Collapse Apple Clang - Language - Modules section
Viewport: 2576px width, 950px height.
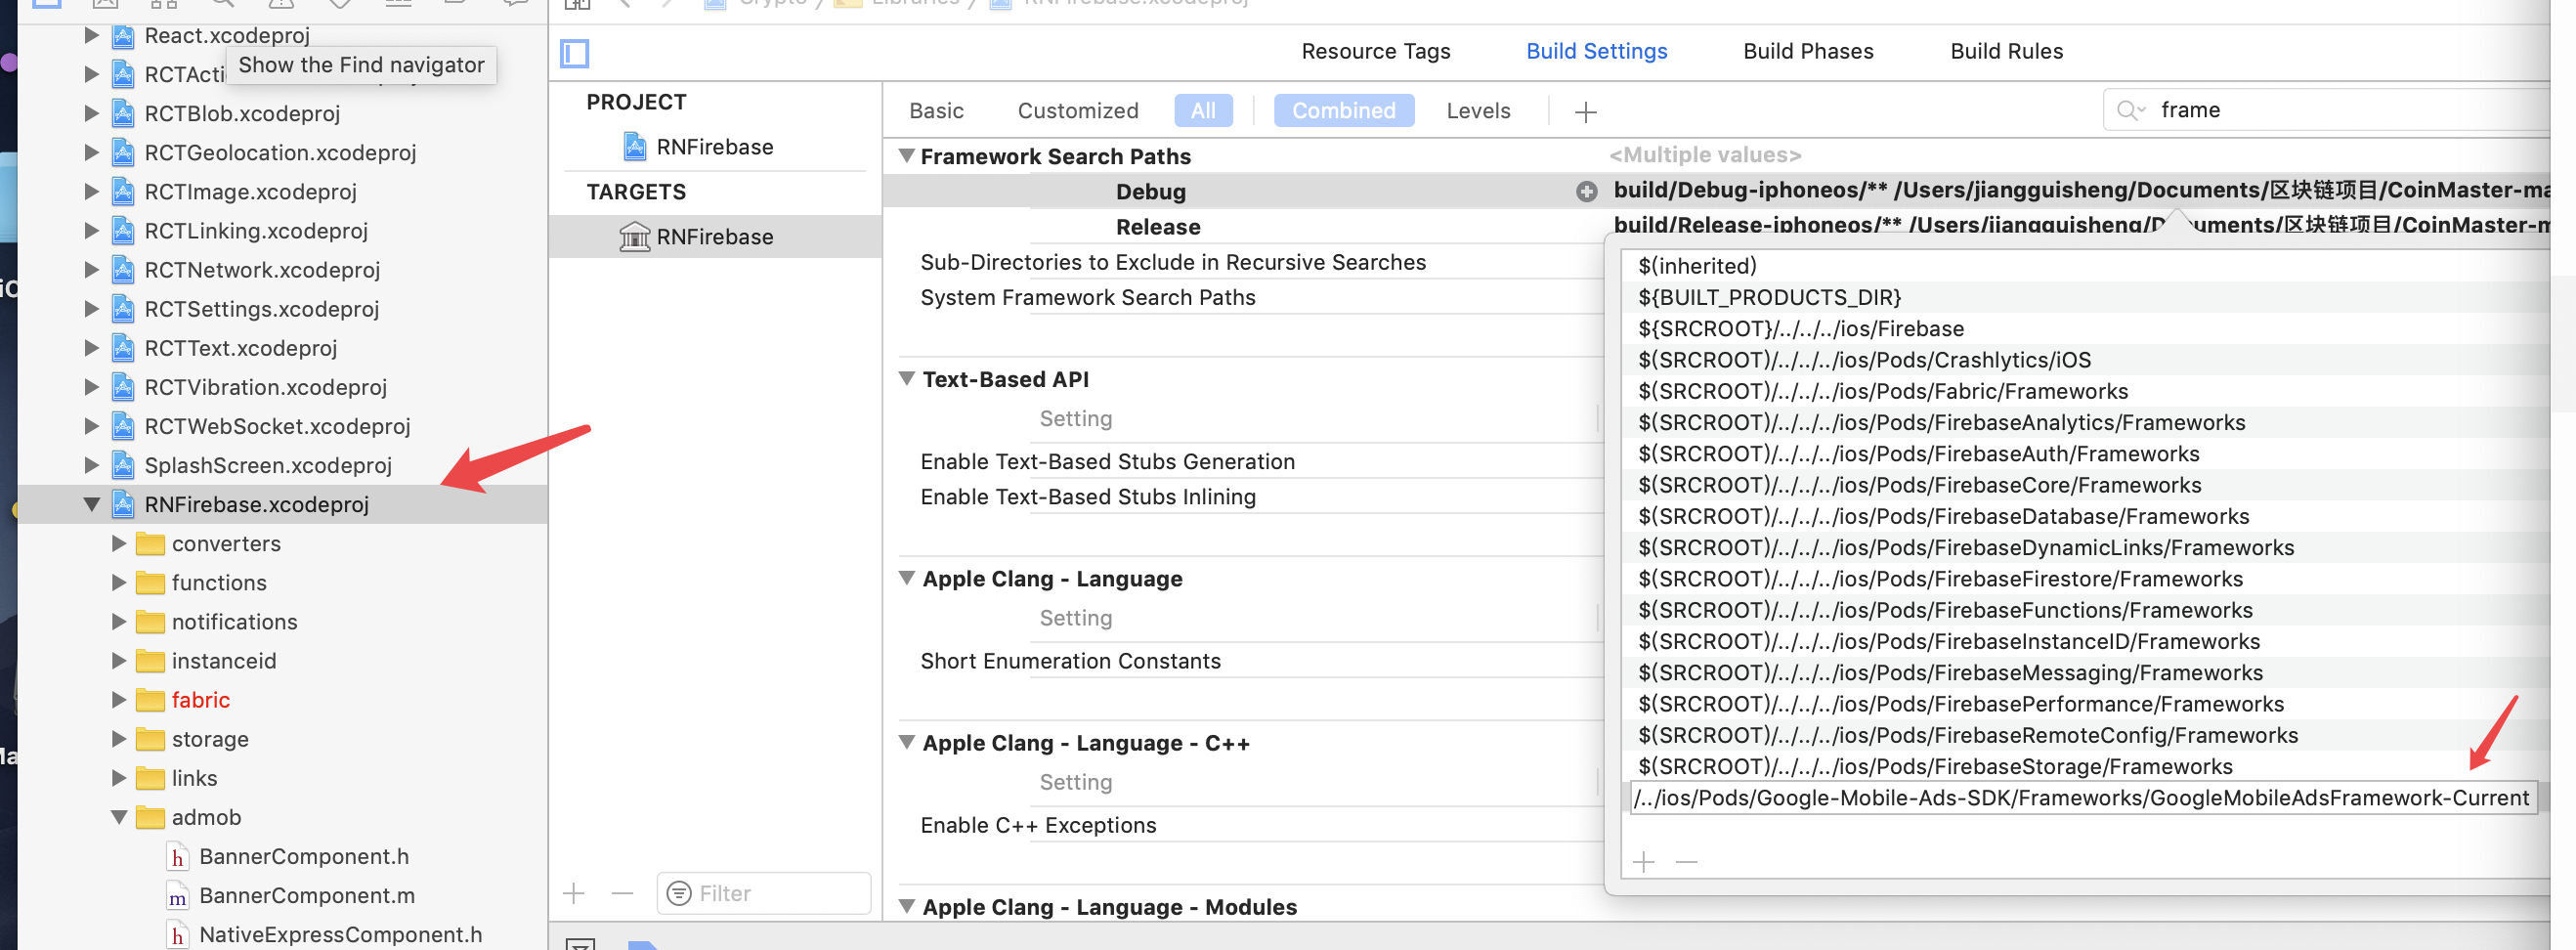pyautogui.click(x=907, y=906)
